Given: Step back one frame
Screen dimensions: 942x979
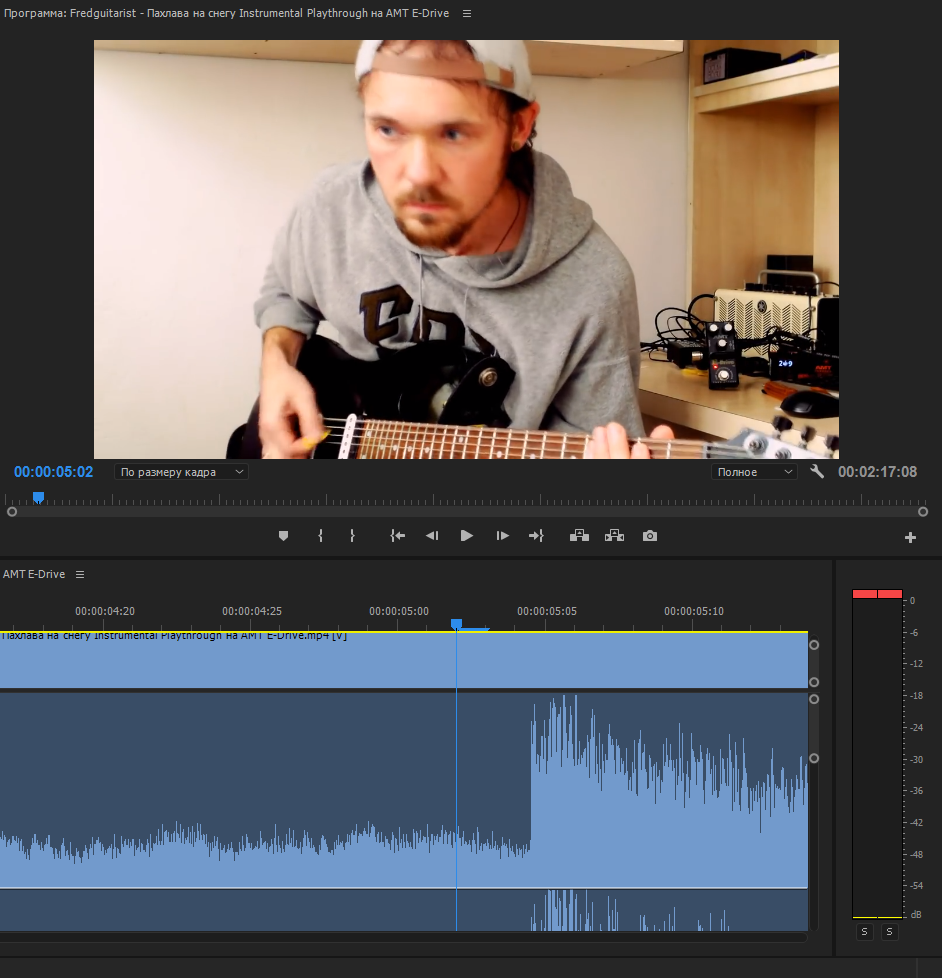Looking at the screenshot, I should 432,536.
